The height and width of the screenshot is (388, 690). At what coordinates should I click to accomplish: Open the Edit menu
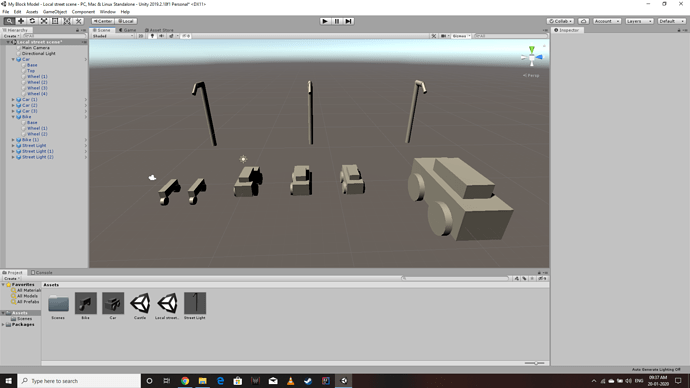[x=18, y=12]
